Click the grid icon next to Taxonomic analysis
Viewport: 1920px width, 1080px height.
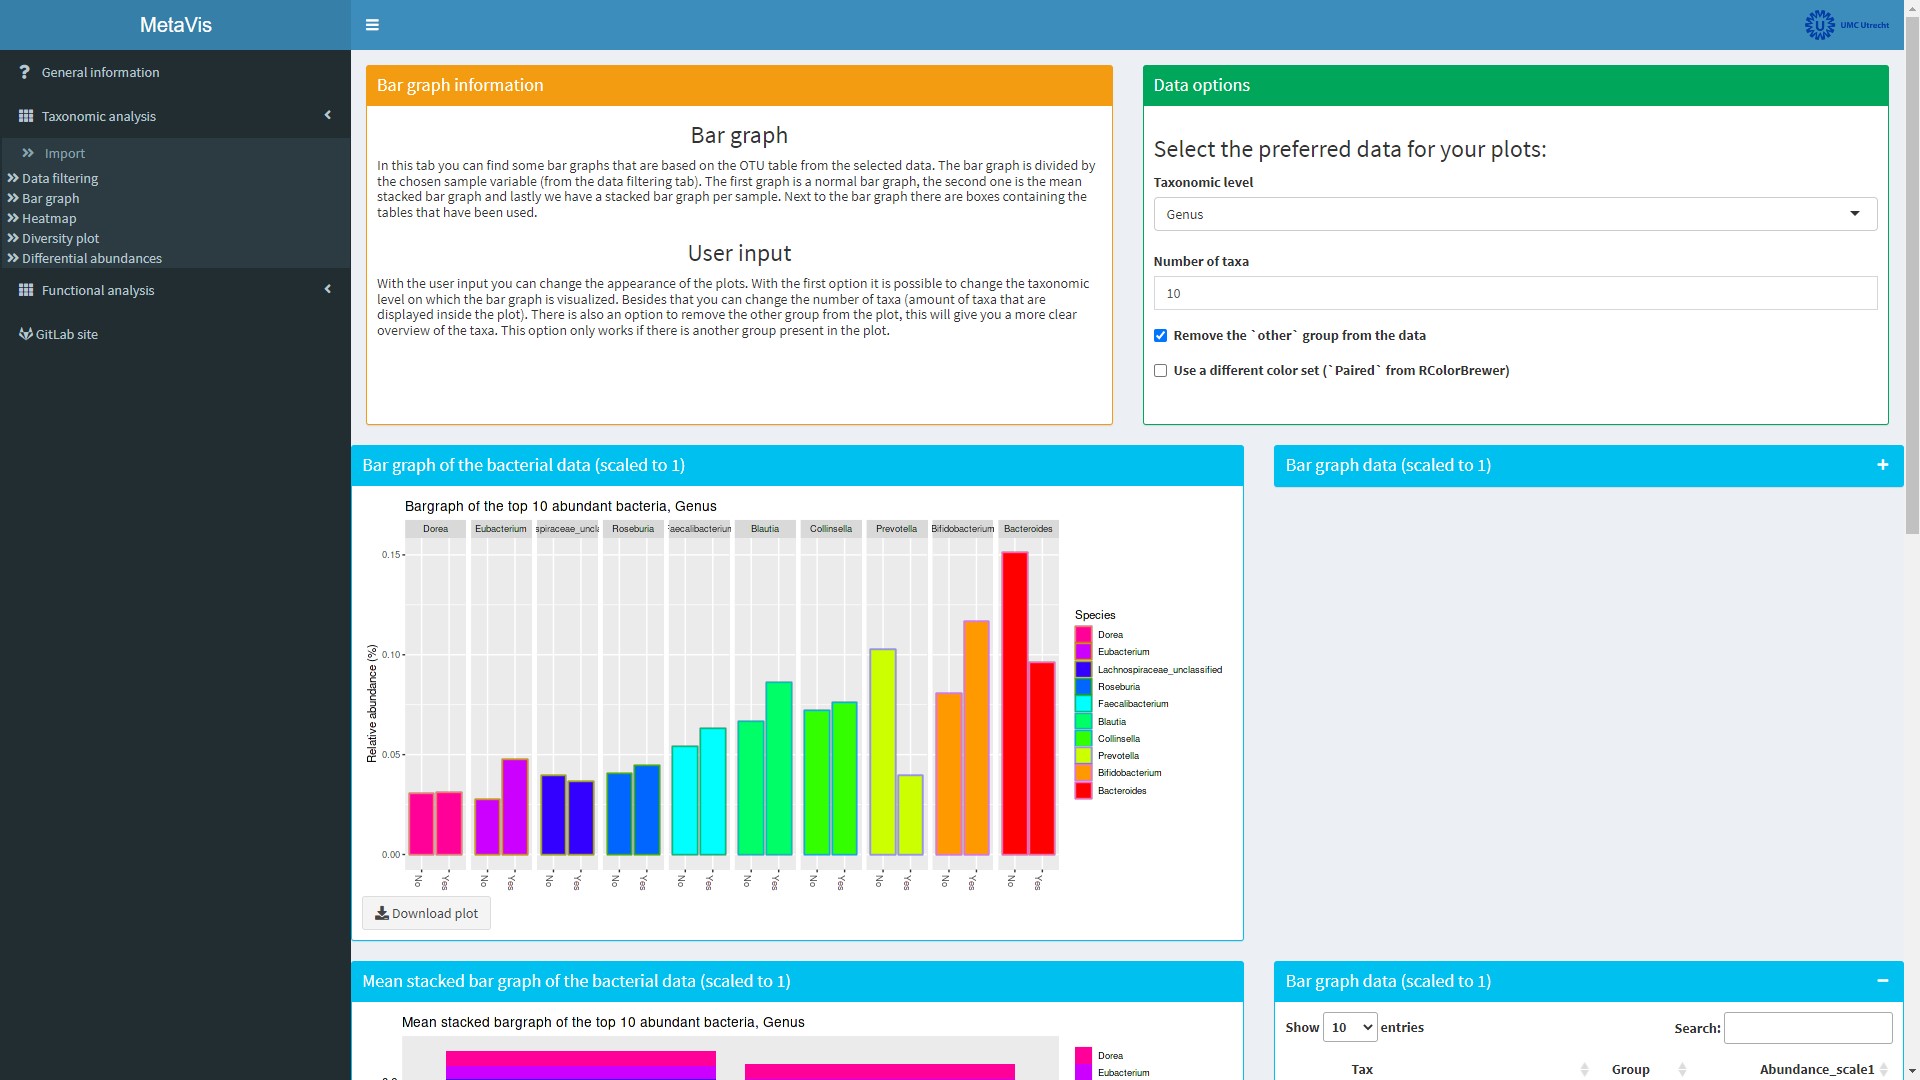[x=26, y=116]
